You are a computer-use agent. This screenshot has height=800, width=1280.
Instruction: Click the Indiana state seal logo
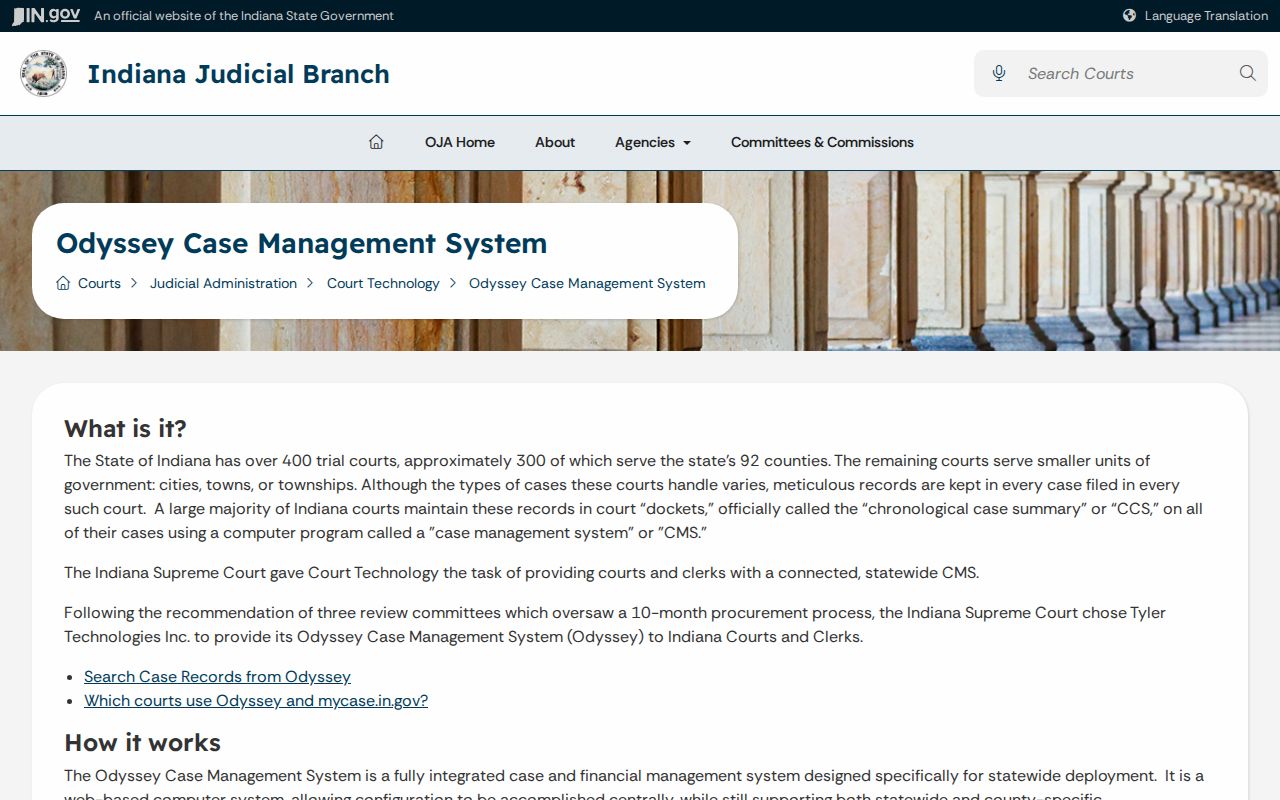click(43, 74)
